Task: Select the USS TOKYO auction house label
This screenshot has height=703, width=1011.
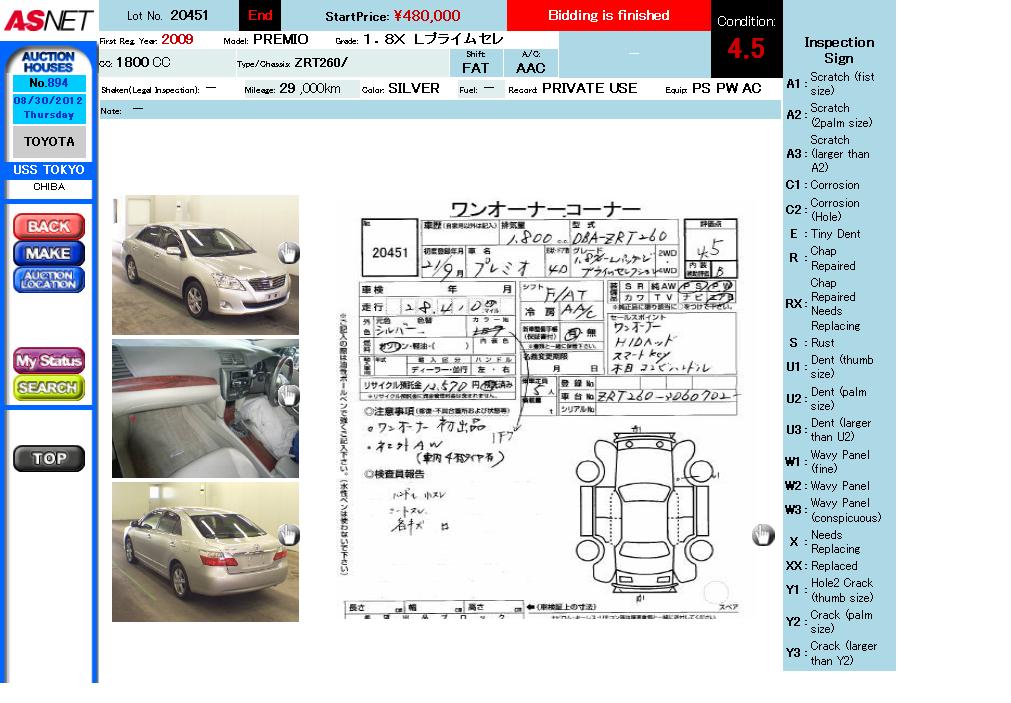Action: [49, 170]
